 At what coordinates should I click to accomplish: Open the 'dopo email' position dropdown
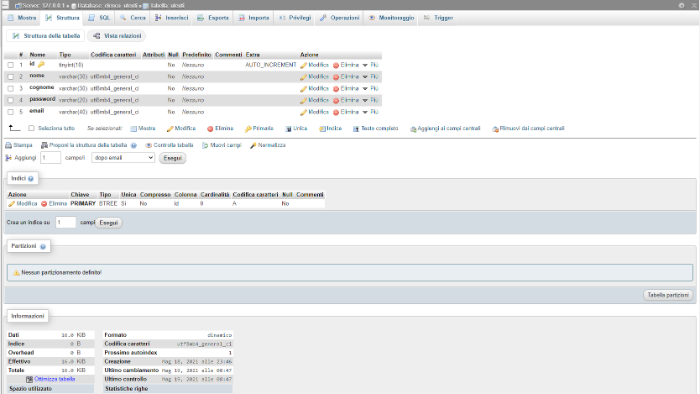pyautogui.click(x=123, y=158)
